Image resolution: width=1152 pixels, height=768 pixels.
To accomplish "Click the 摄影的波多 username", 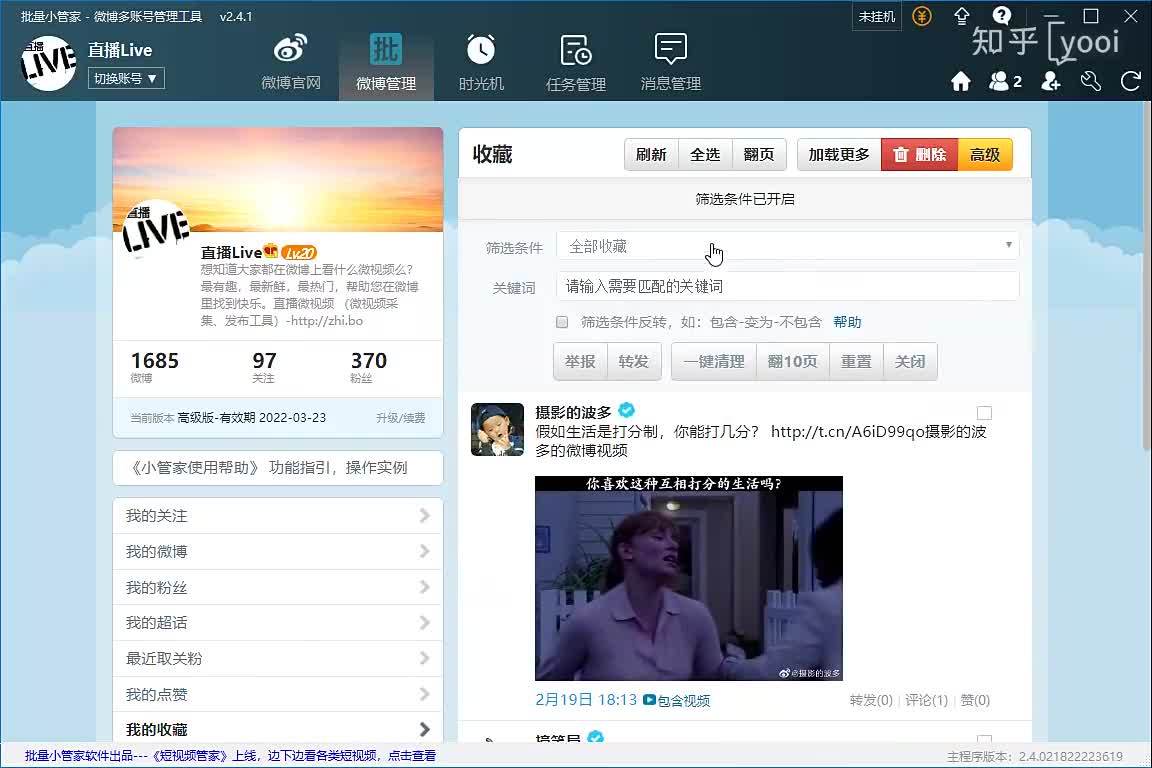I will [x=573, y=412].
